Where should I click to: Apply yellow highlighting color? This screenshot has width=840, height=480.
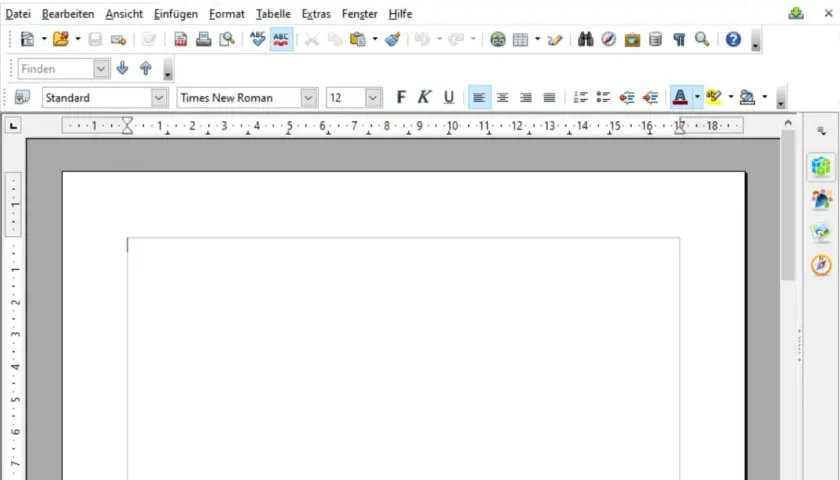click(x=714, y=97)
